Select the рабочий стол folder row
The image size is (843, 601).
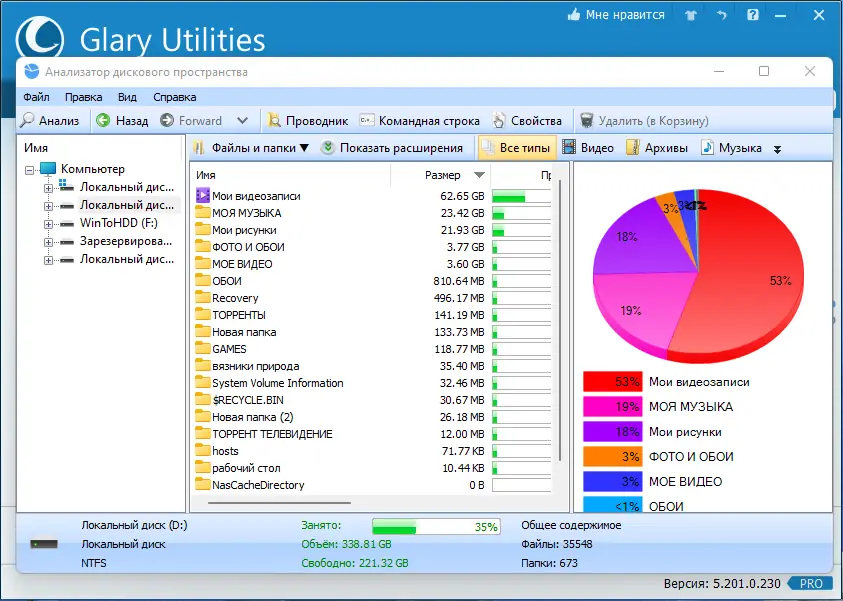point(373,468)
